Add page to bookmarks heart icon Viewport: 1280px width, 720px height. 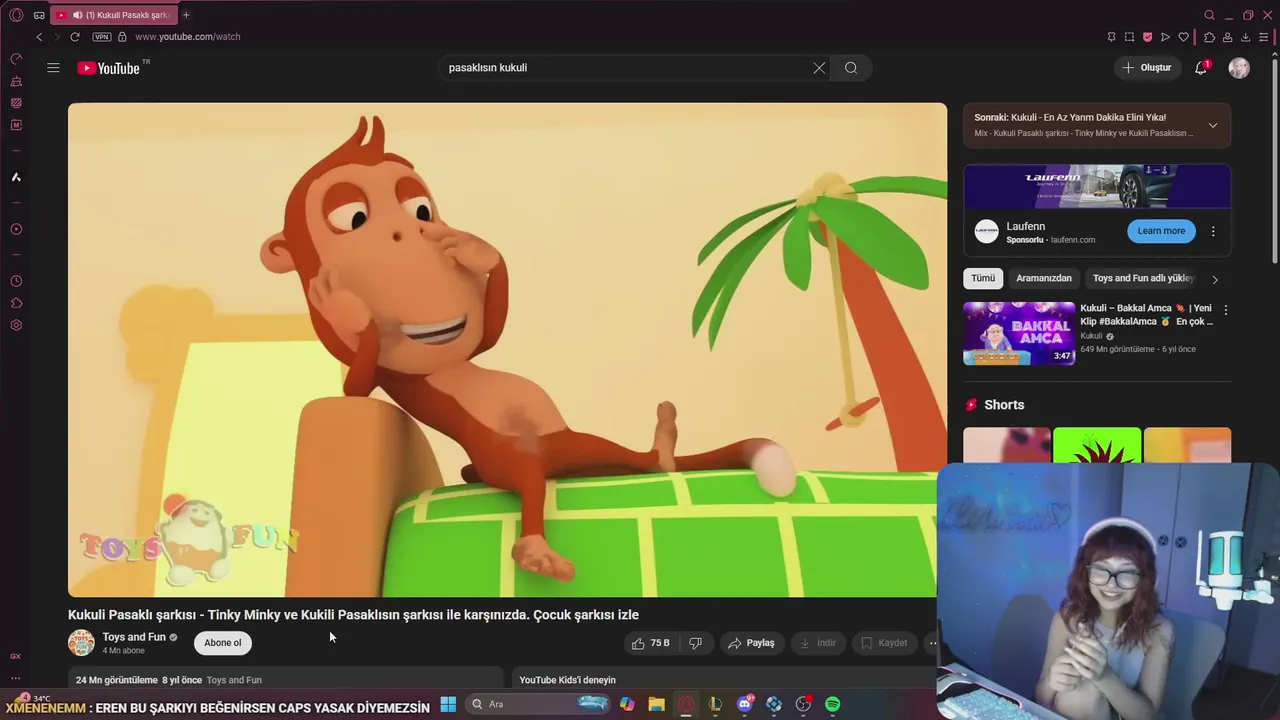(x=1184, y=37)
